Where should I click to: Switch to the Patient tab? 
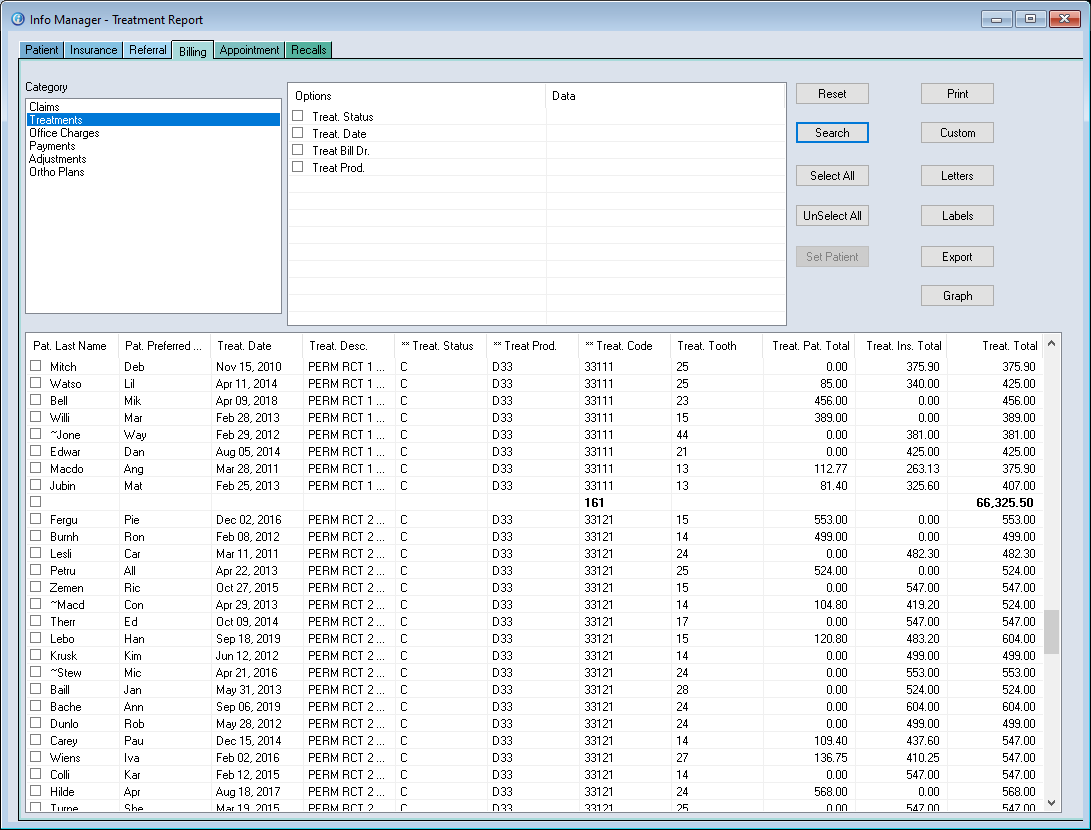pos(42,50)
